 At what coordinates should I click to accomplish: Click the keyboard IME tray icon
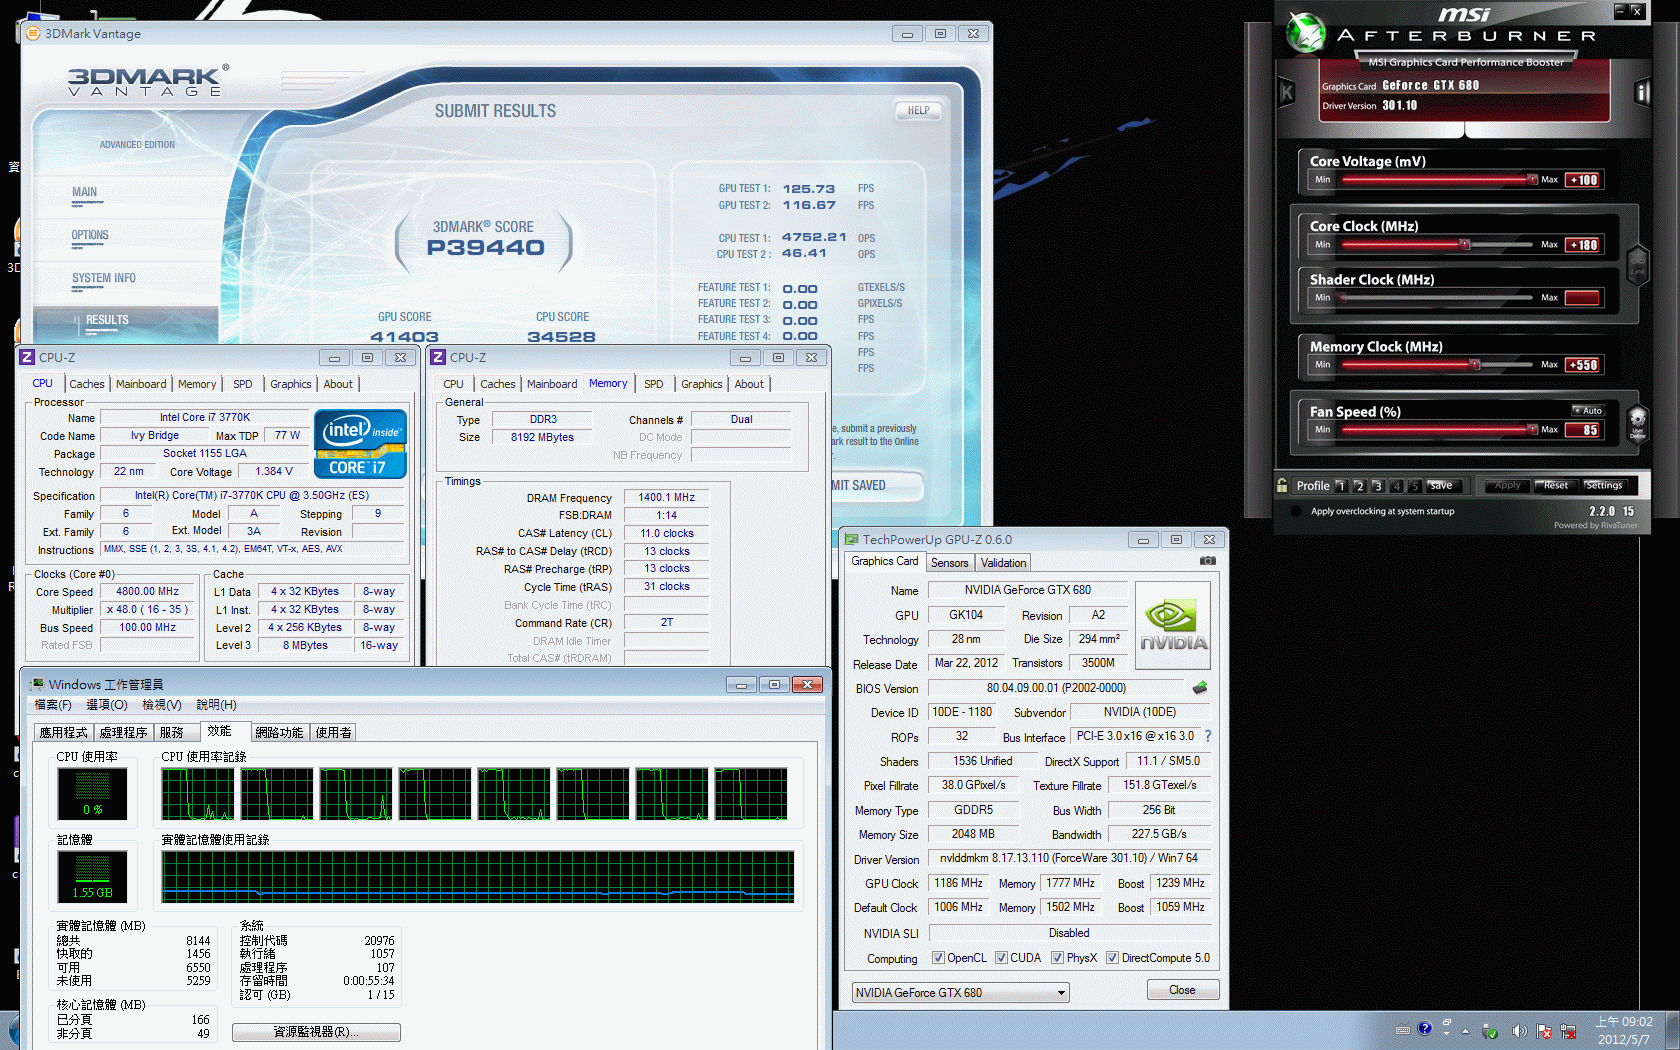(1403, 1029)
